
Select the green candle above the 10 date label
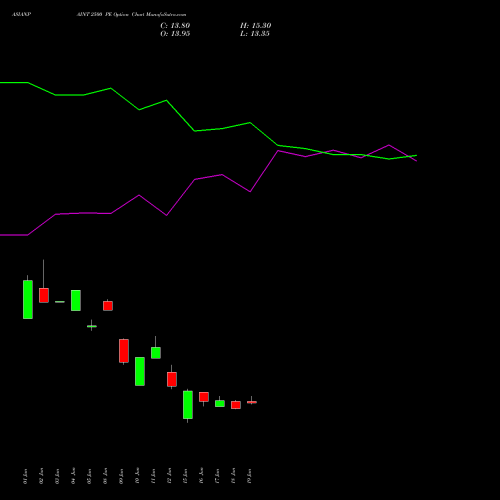[x=140, y=371]
